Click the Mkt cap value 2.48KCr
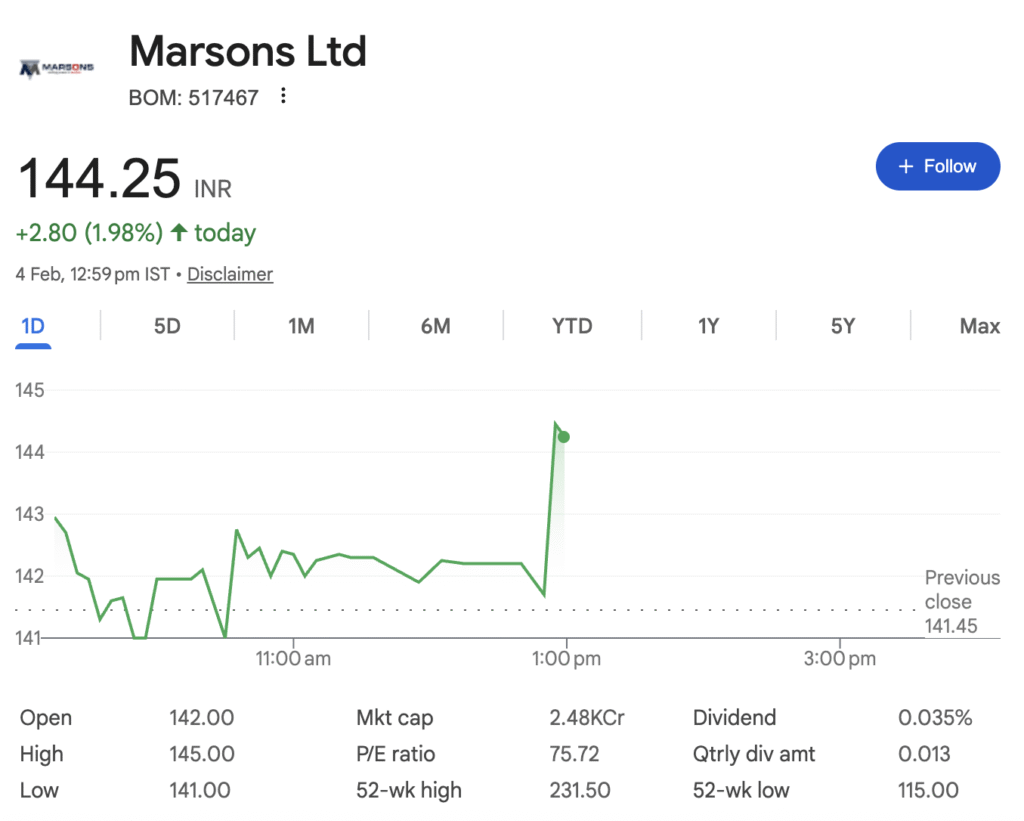This screenshot has height=821, width=1024. coord(587,718)
